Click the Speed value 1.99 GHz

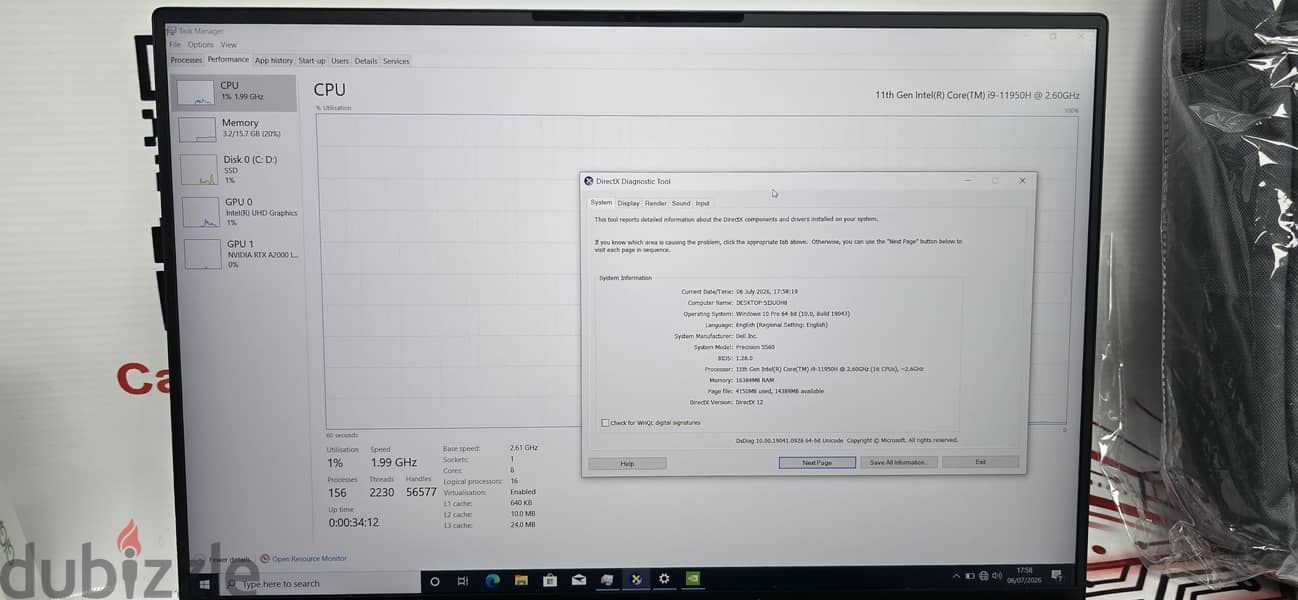(393, 463)
